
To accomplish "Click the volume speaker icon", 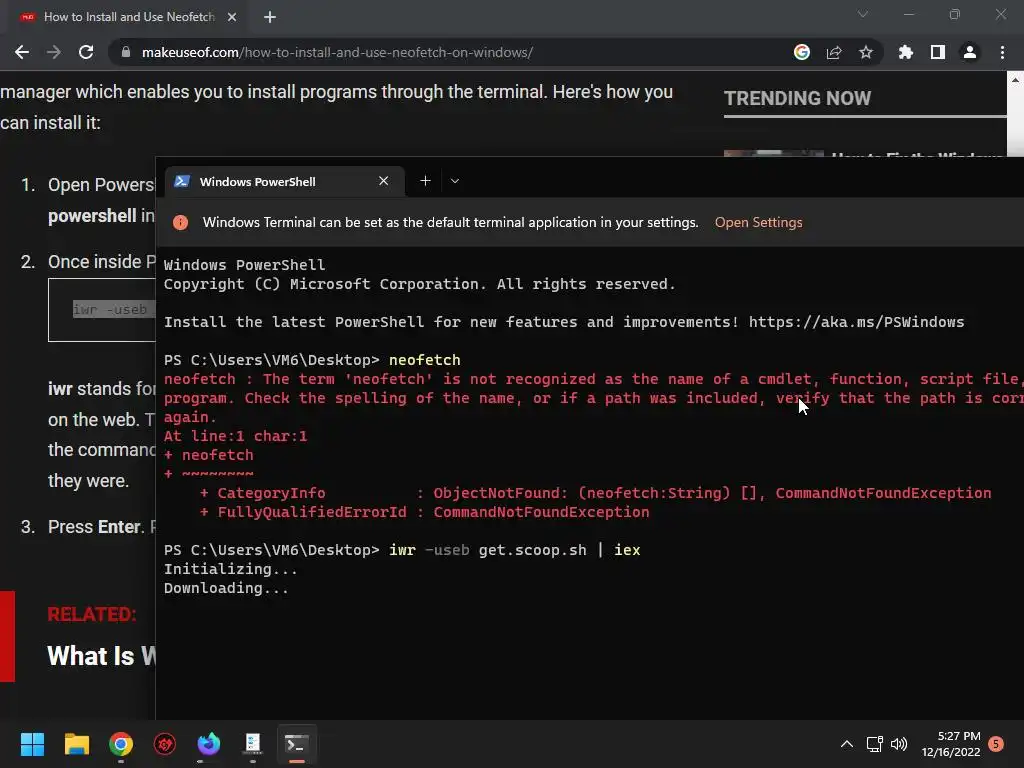I will point(899,744).
